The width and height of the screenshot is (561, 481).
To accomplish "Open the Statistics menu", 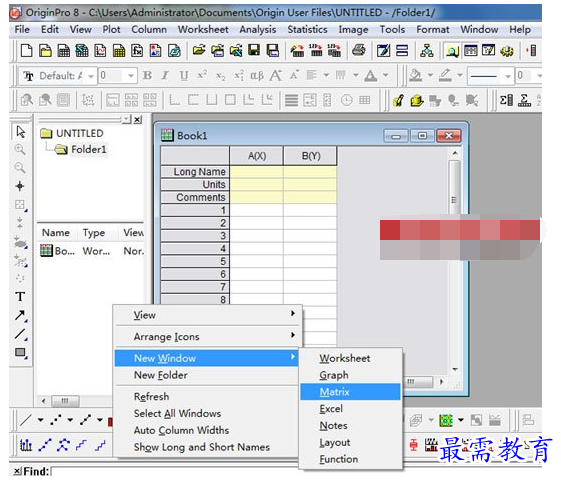I will pyautogui.click(x=307, y=29).
